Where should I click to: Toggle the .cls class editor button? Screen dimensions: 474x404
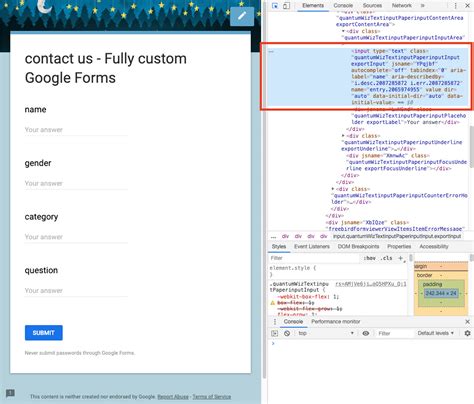(387, 258)
